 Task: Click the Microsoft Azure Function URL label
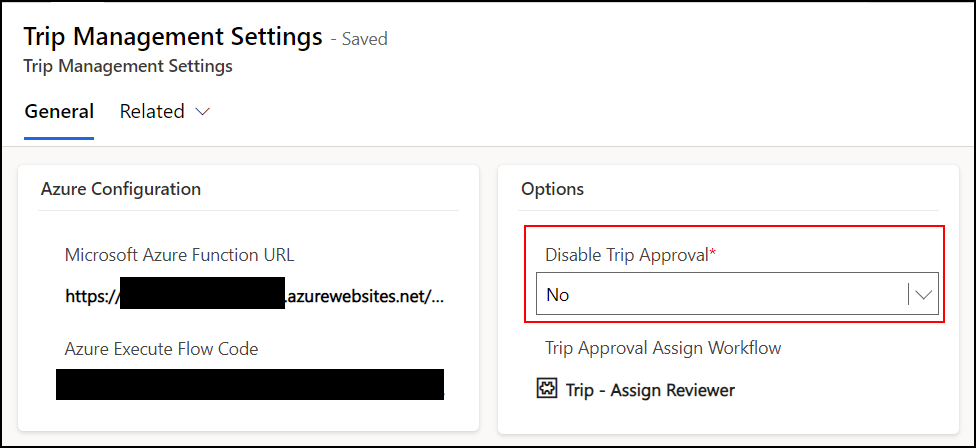click(x=179, y=254)
